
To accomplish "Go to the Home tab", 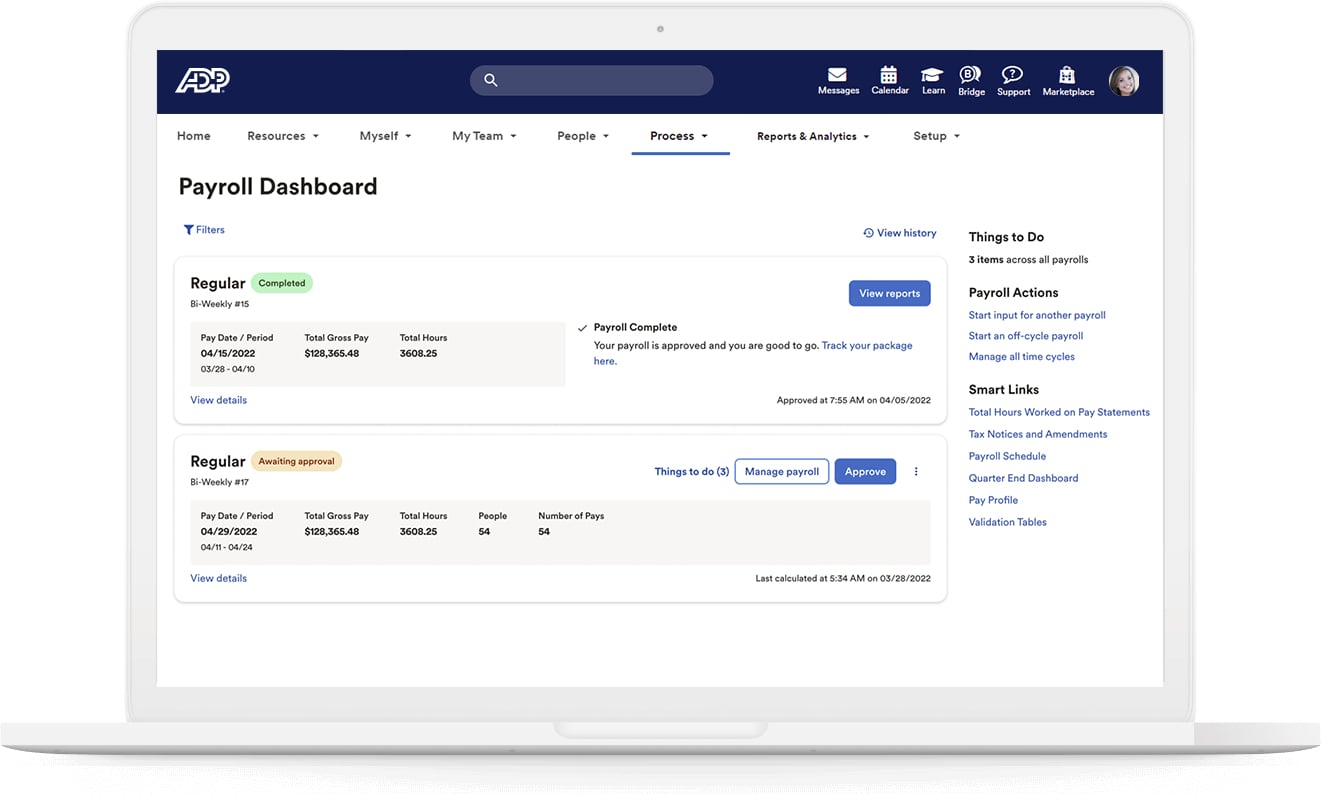I will [x=194, y=136].
